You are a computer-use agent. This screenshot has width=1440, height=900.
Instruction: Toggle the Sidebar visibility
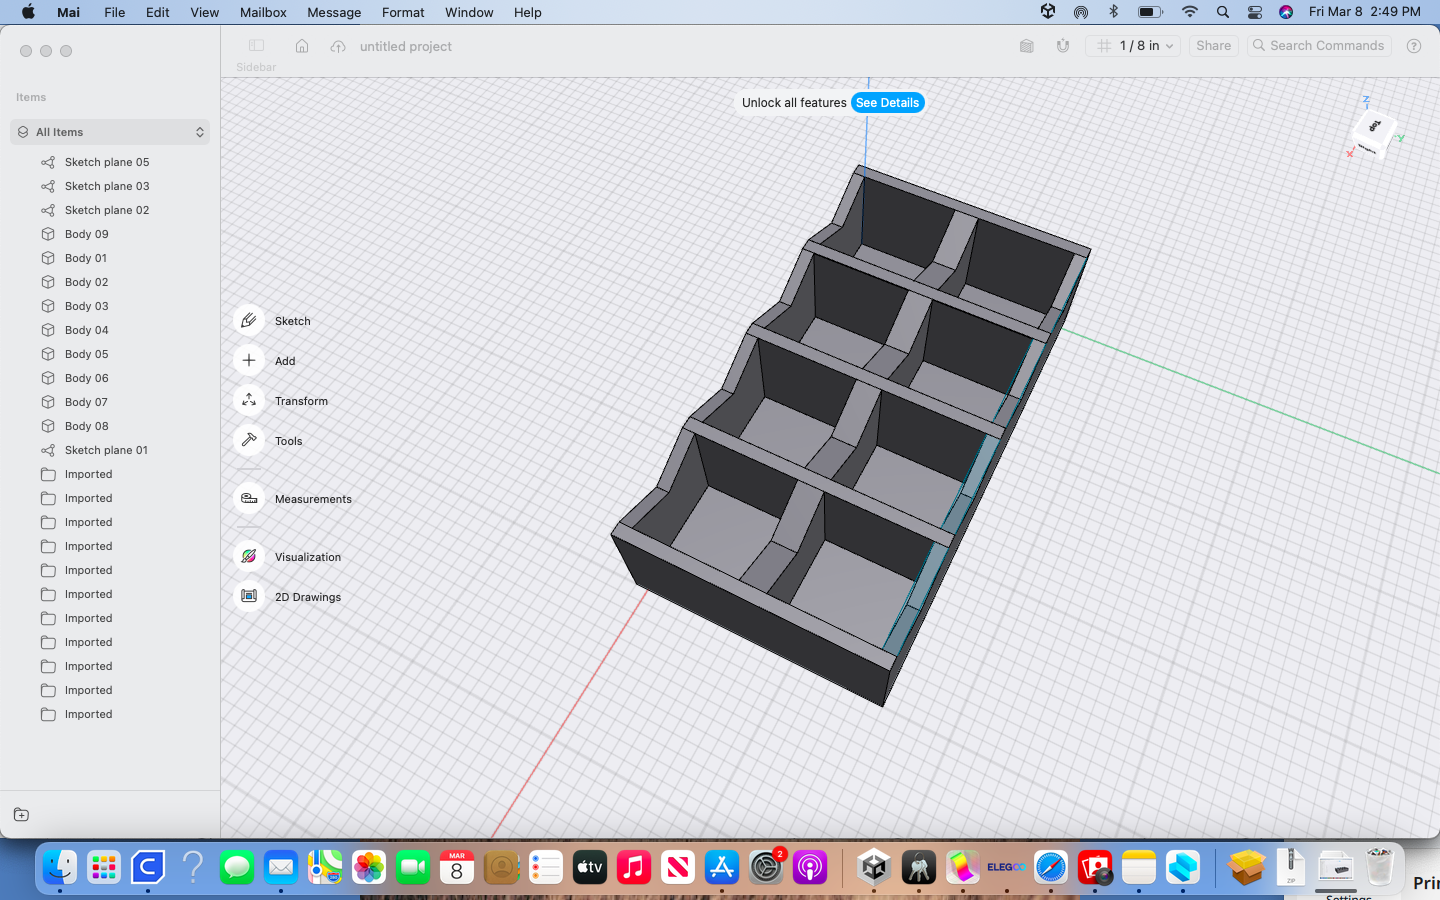point(256,46)
